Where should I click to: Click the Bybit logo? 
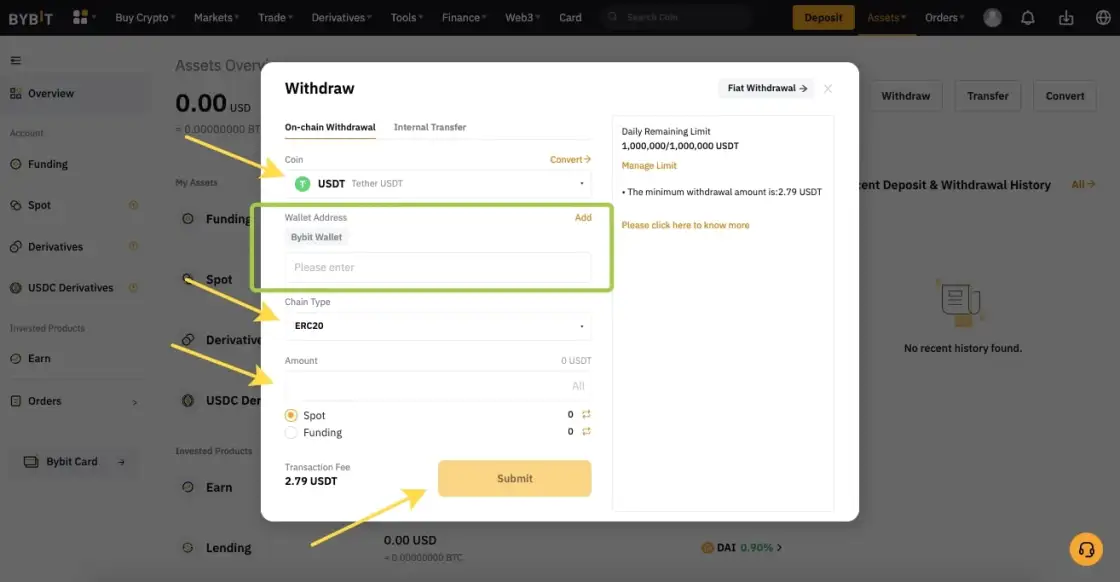coord(31,18)
